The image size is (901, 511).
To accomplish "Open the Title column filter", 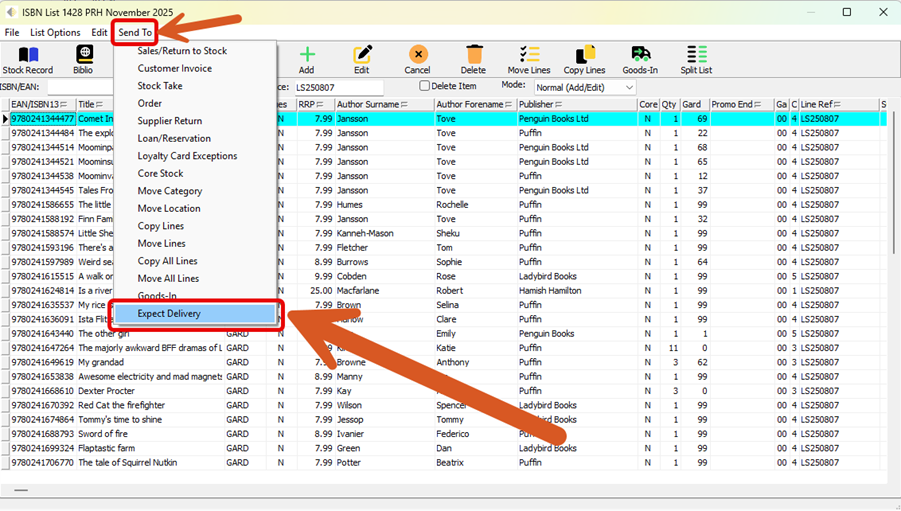I will pyautogui.click(x=99, y=105).
